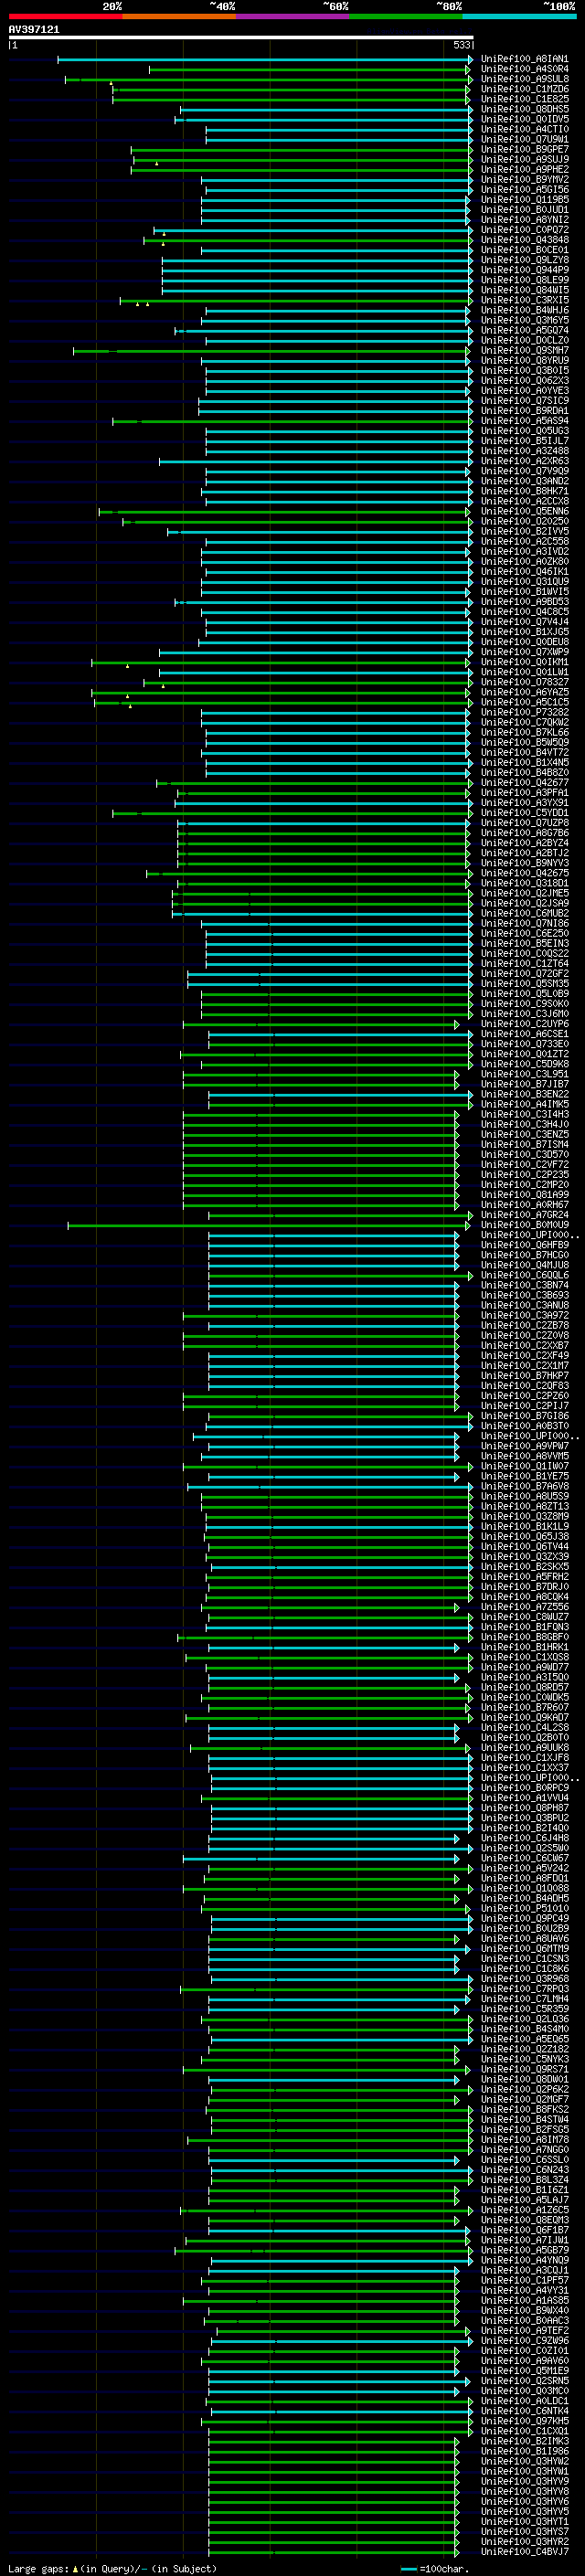This screenshot has width=585, height=2576.
Task: Select the UniRef100_A0YVE3 label
Action: [x=524, y=391]
